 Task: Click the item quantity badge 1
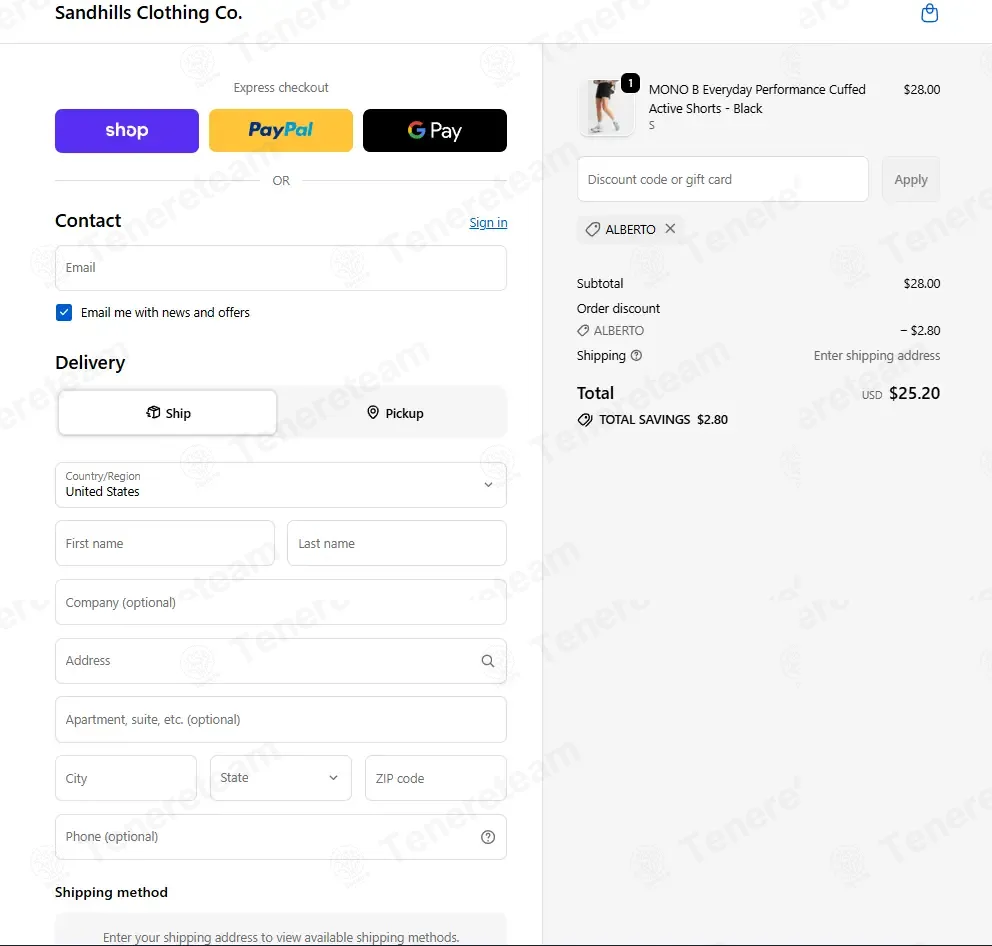pos(630,83)
